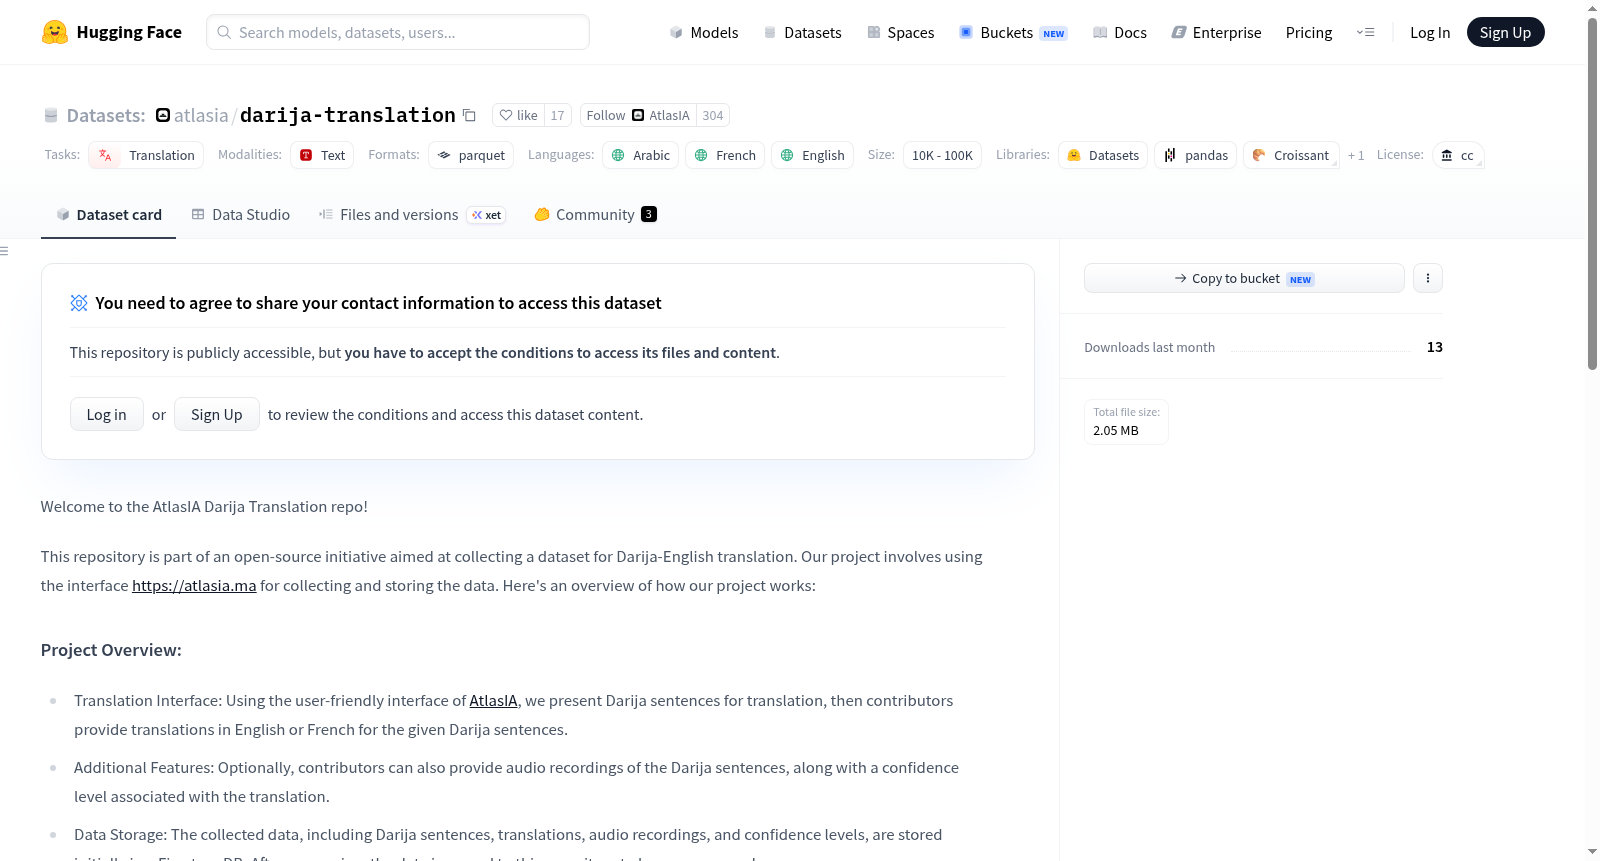The image size is (1600, 861).
Task: Click the Datasets: breadcrumb label
Action: point(106,115)
